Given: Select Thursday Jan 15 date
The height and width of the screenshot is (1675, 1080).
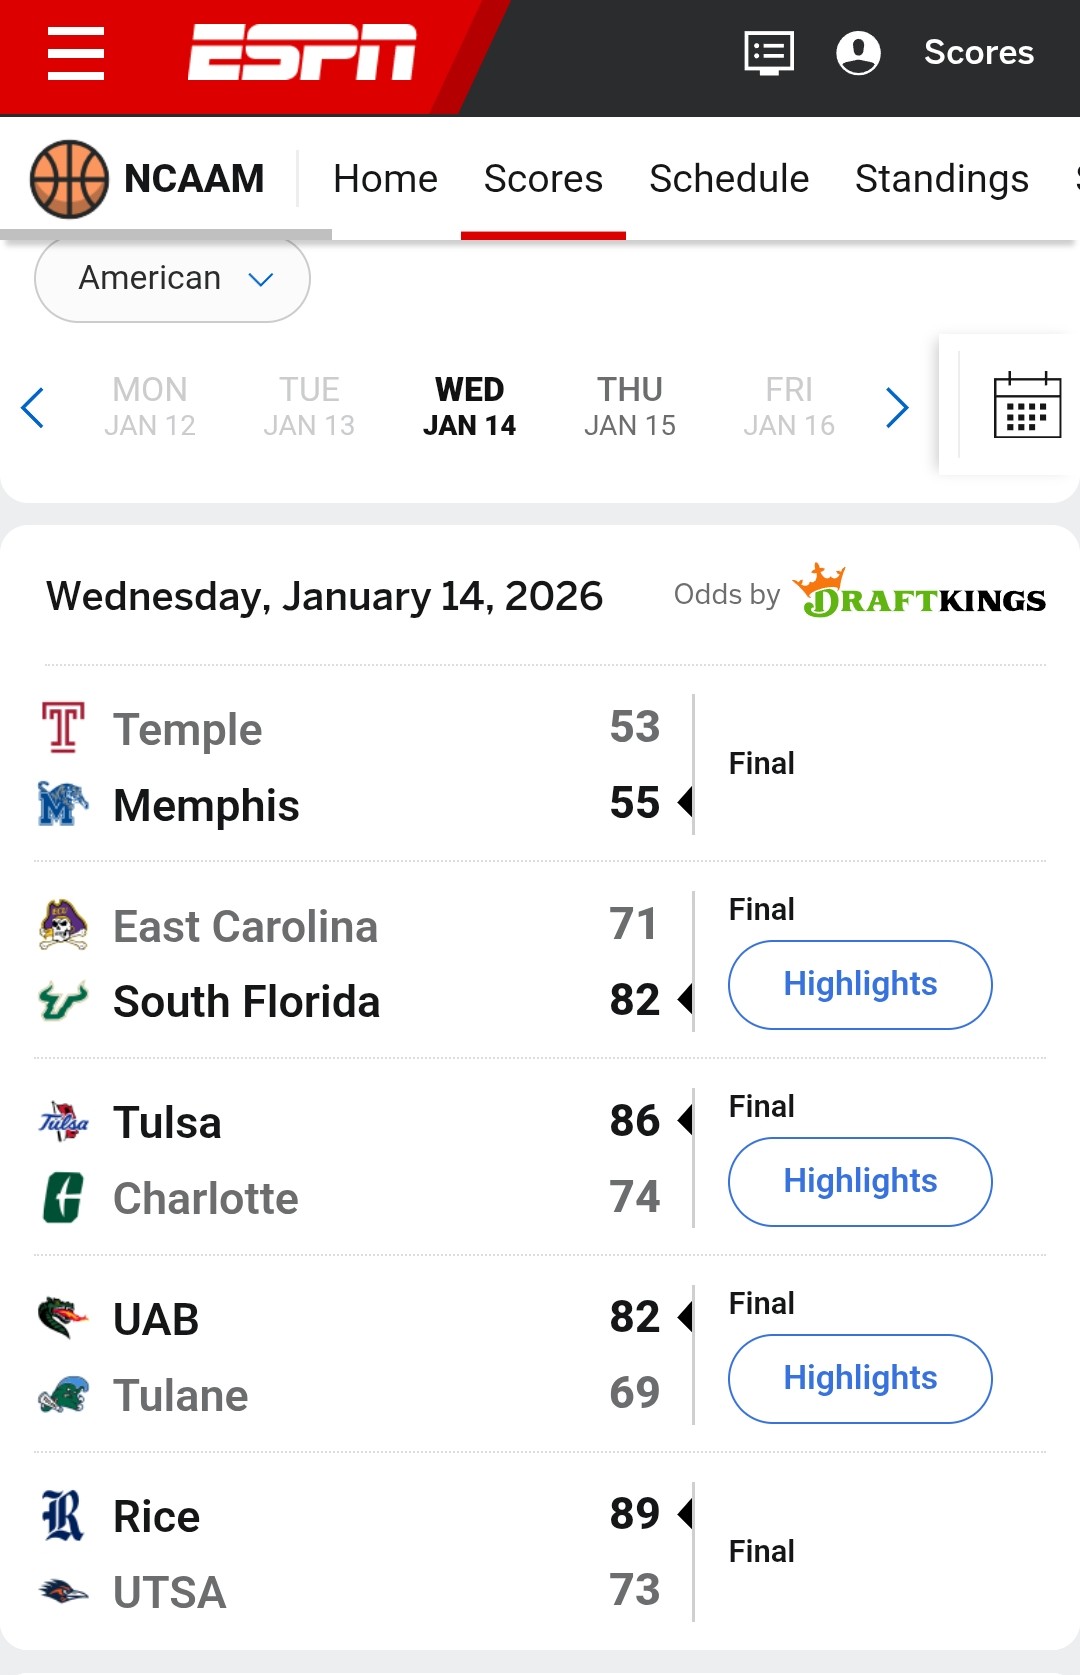Looking at the screenshot, I should [630, 407].
